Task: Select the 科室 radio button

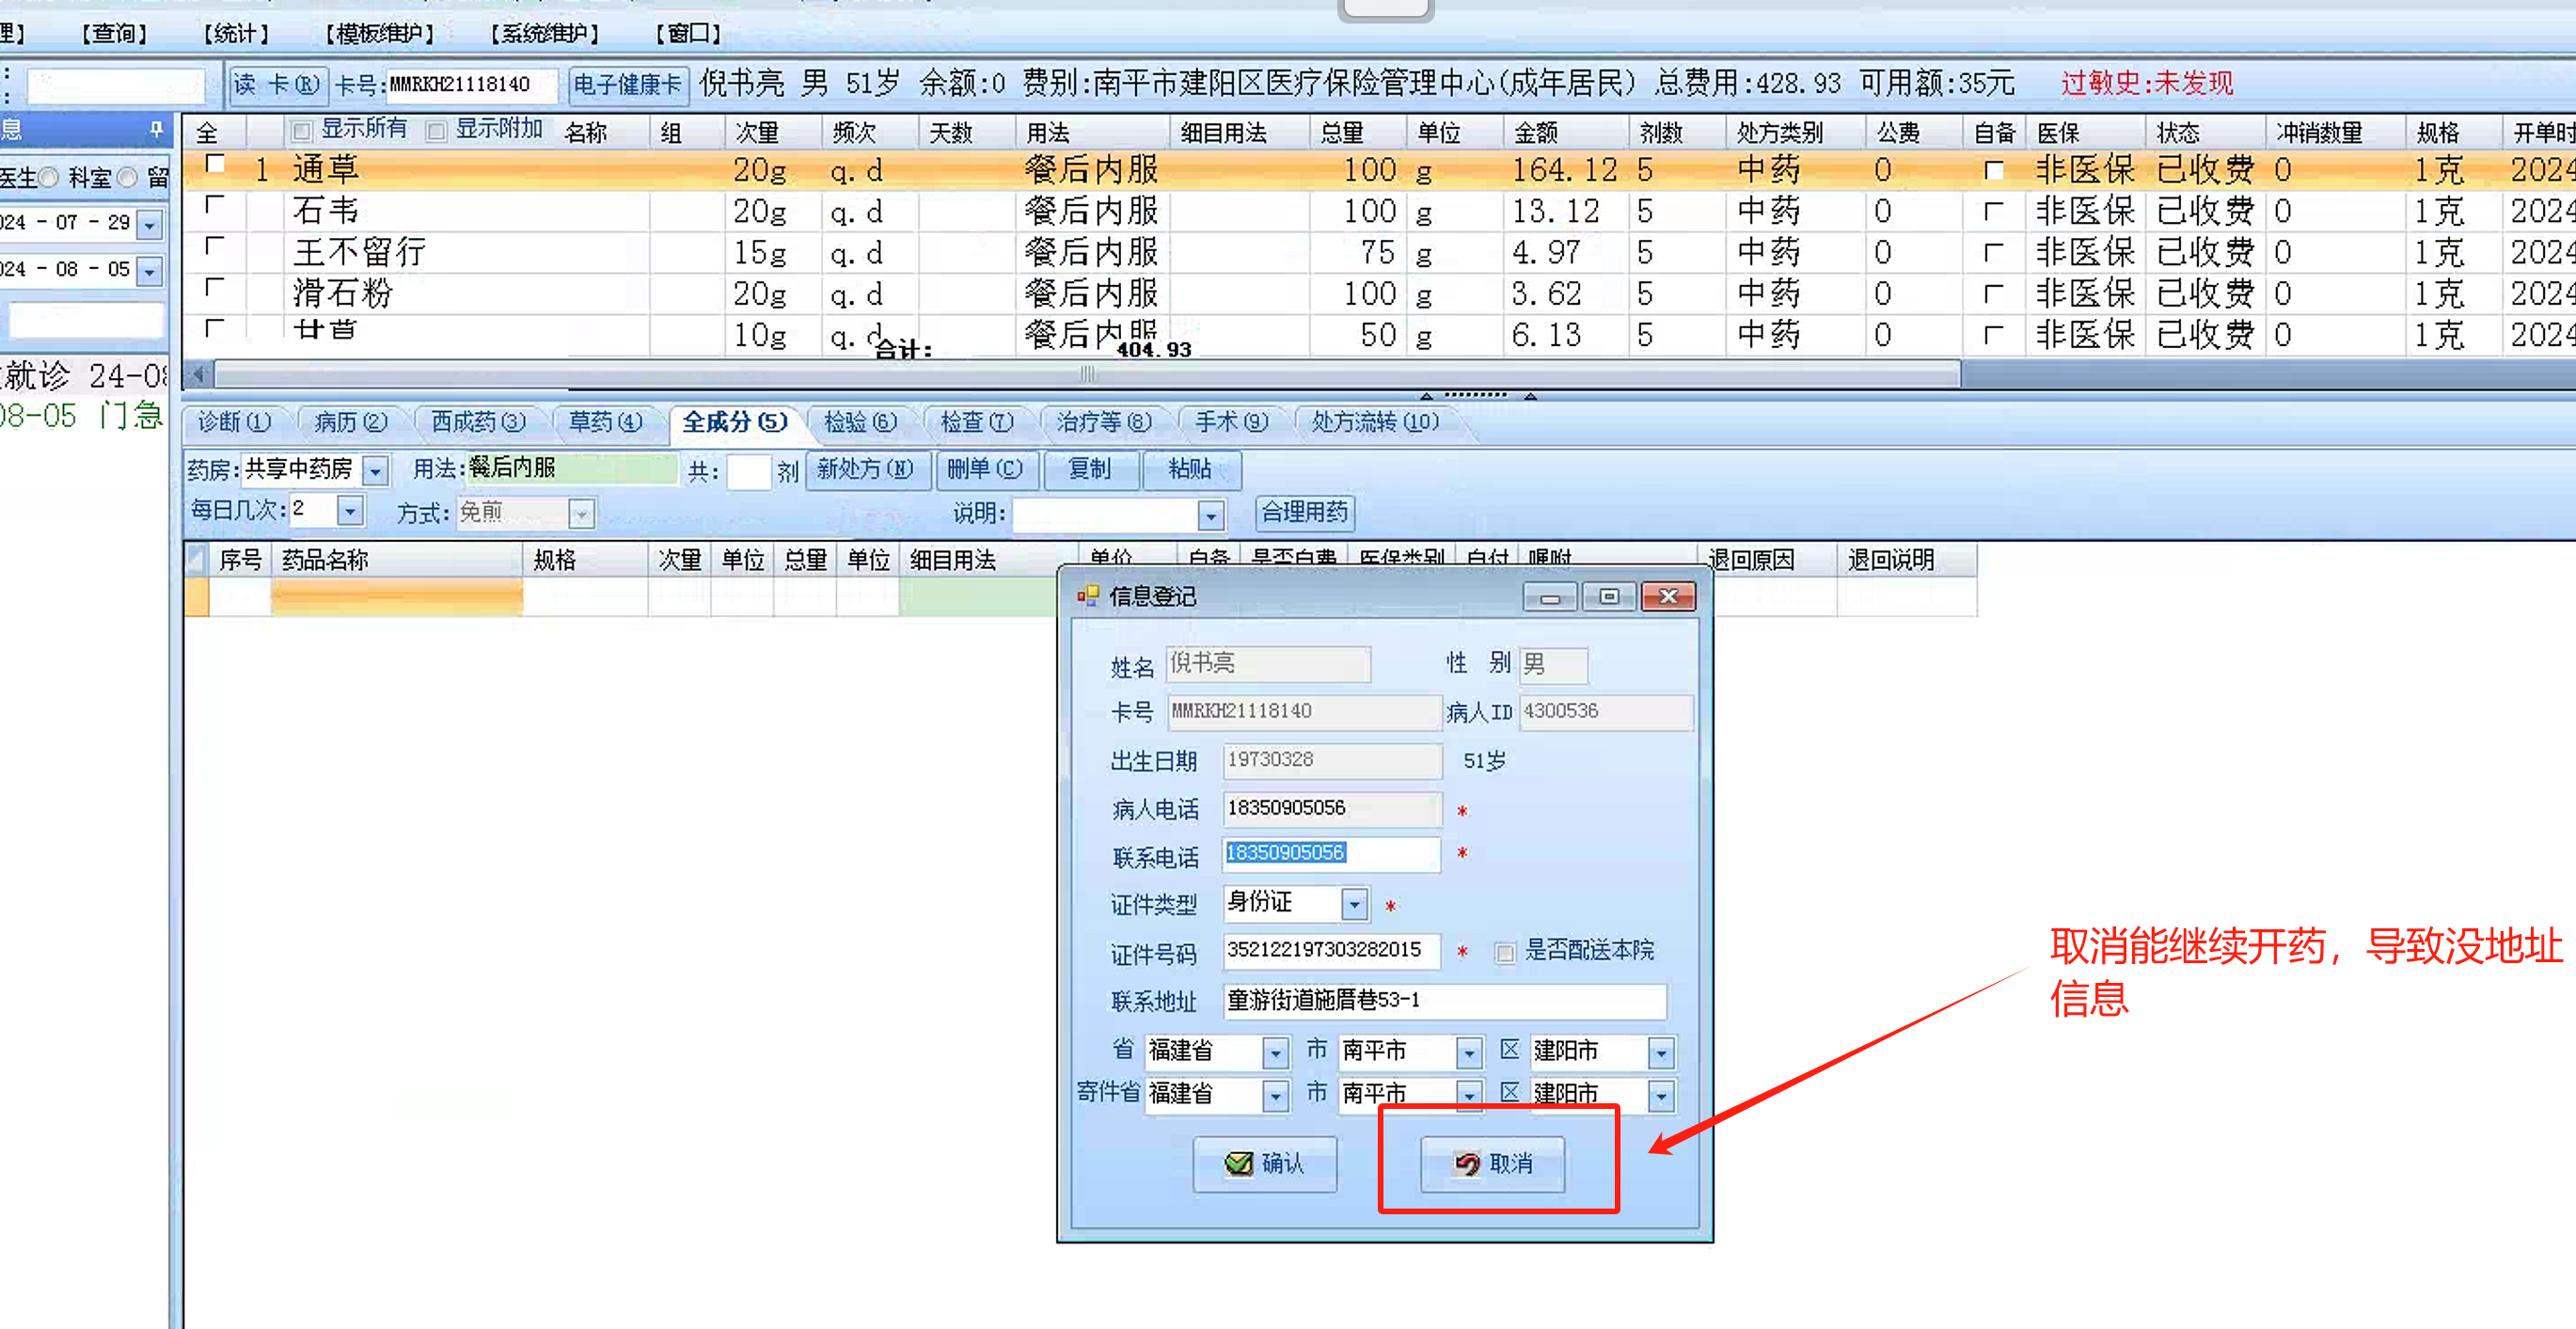Action: (x=128, y=178)
